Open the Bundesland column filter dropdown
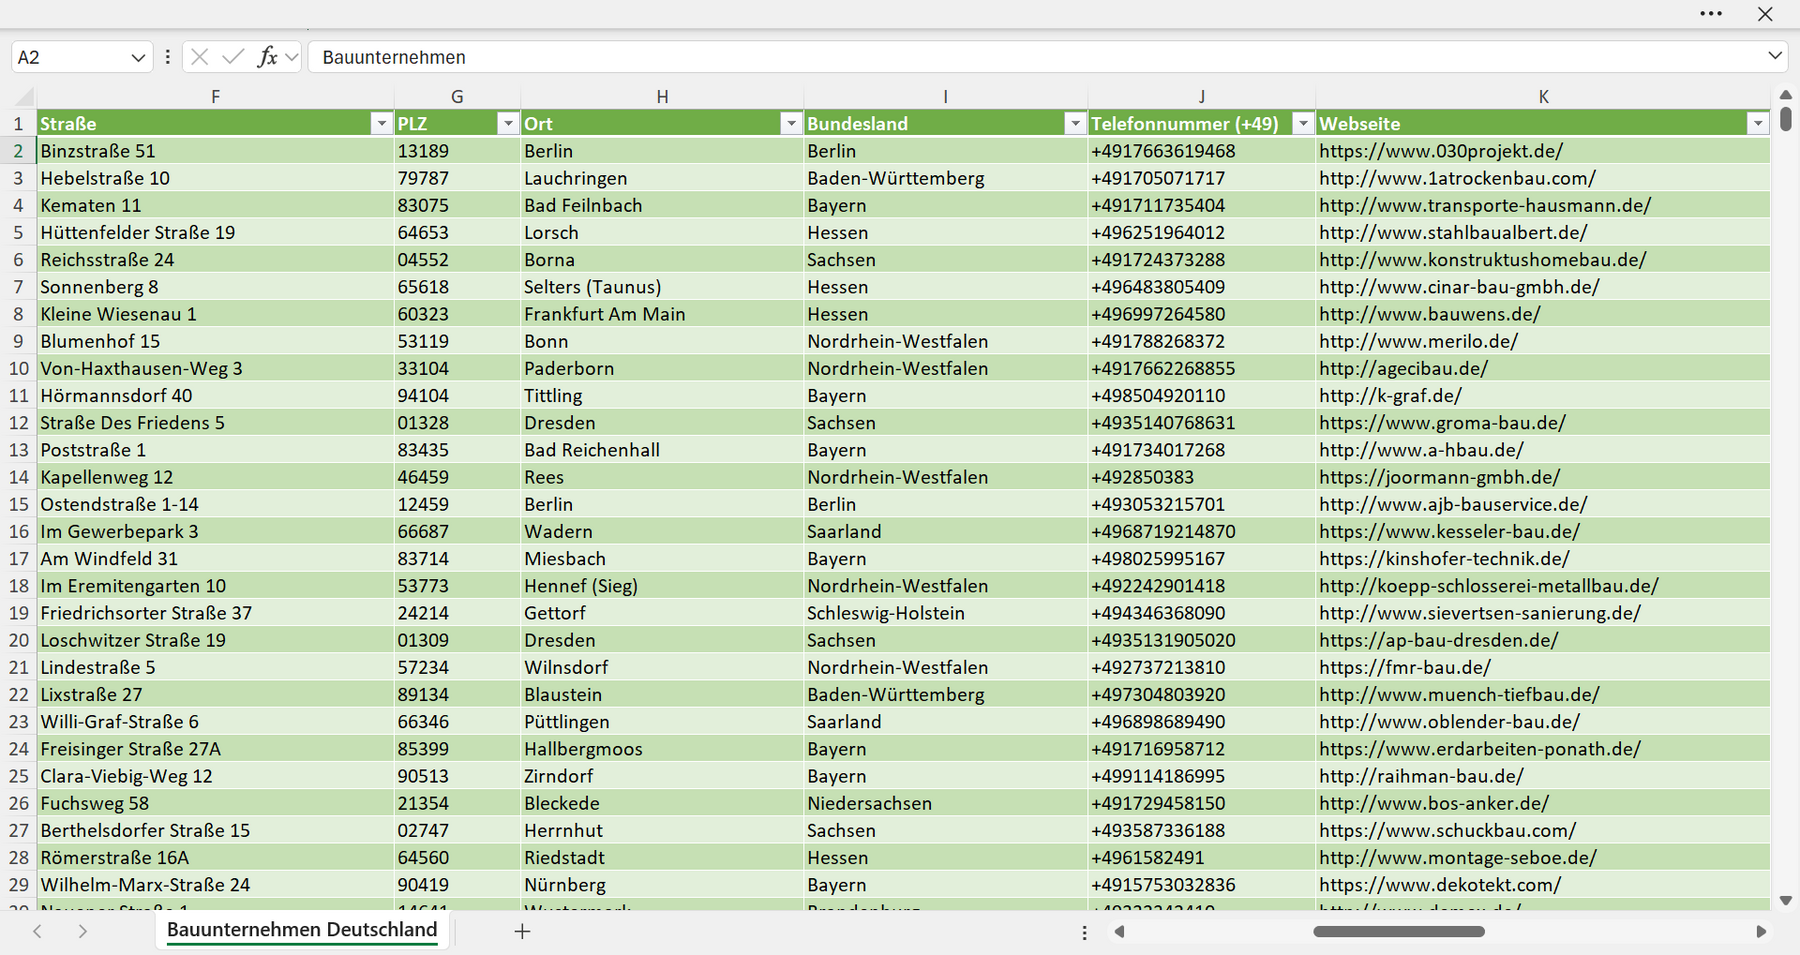 1075,123
